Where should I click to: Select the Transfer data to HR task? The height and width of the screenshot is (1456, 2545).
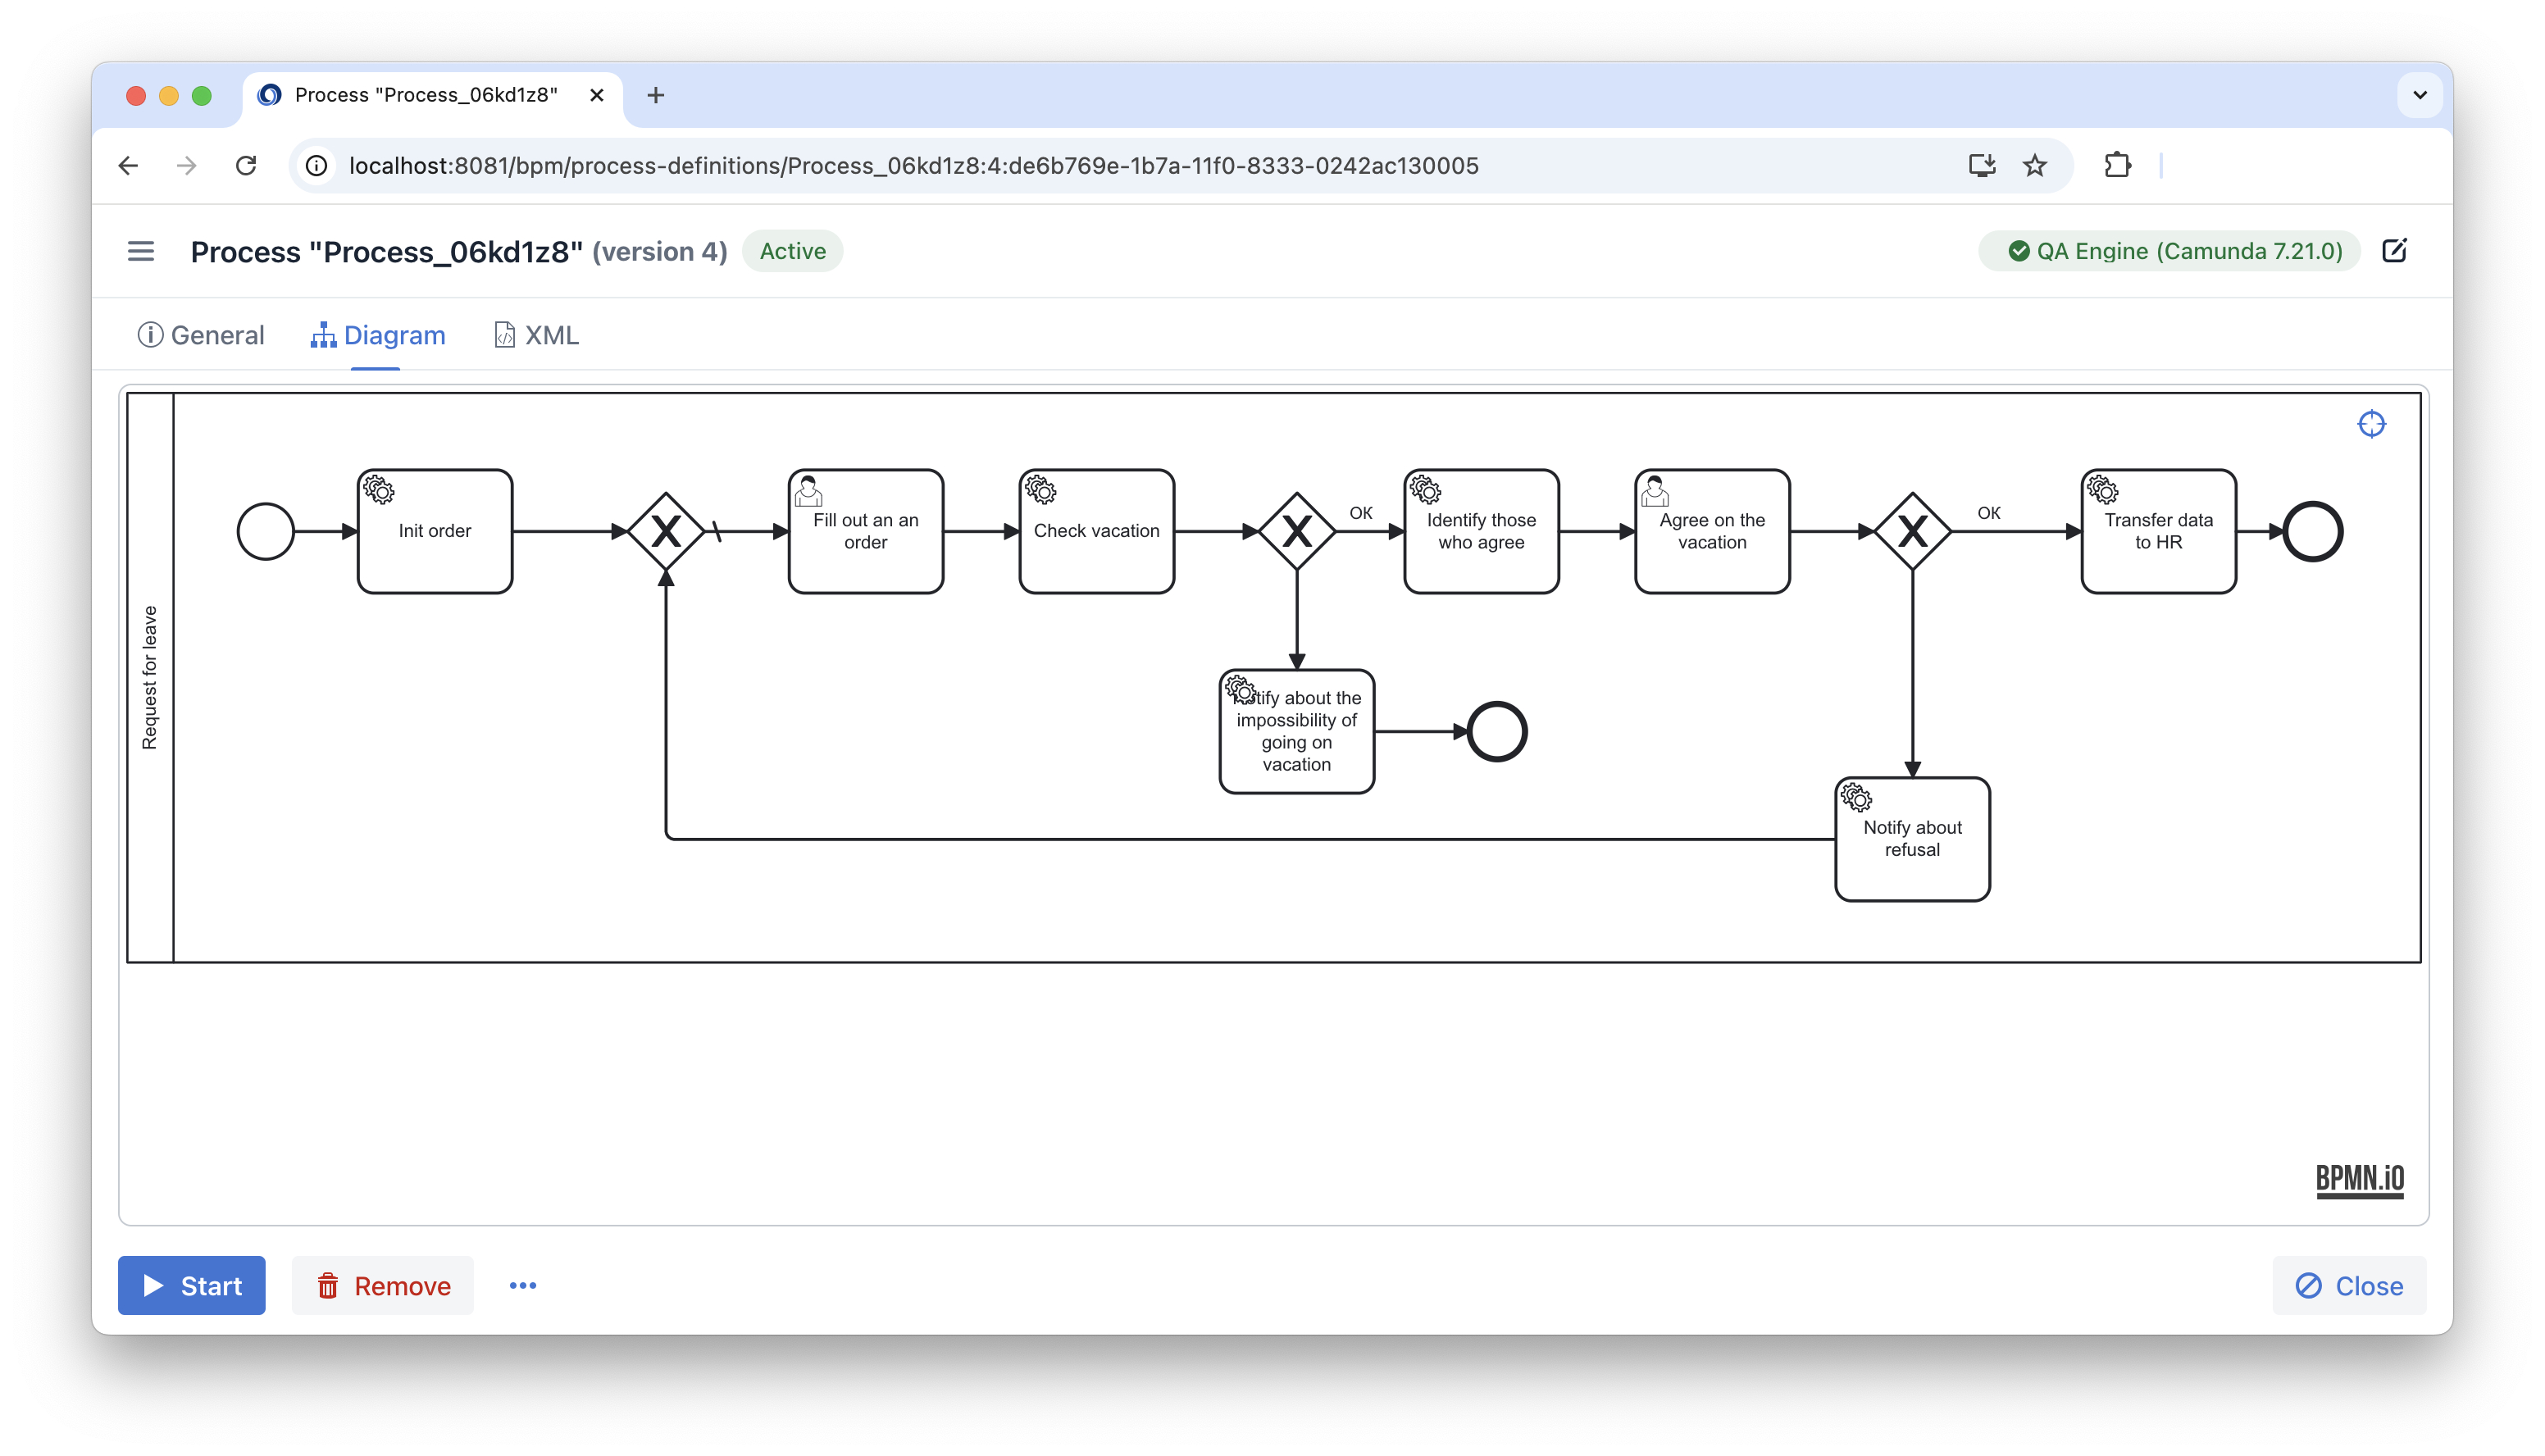tap(2159, 531)
